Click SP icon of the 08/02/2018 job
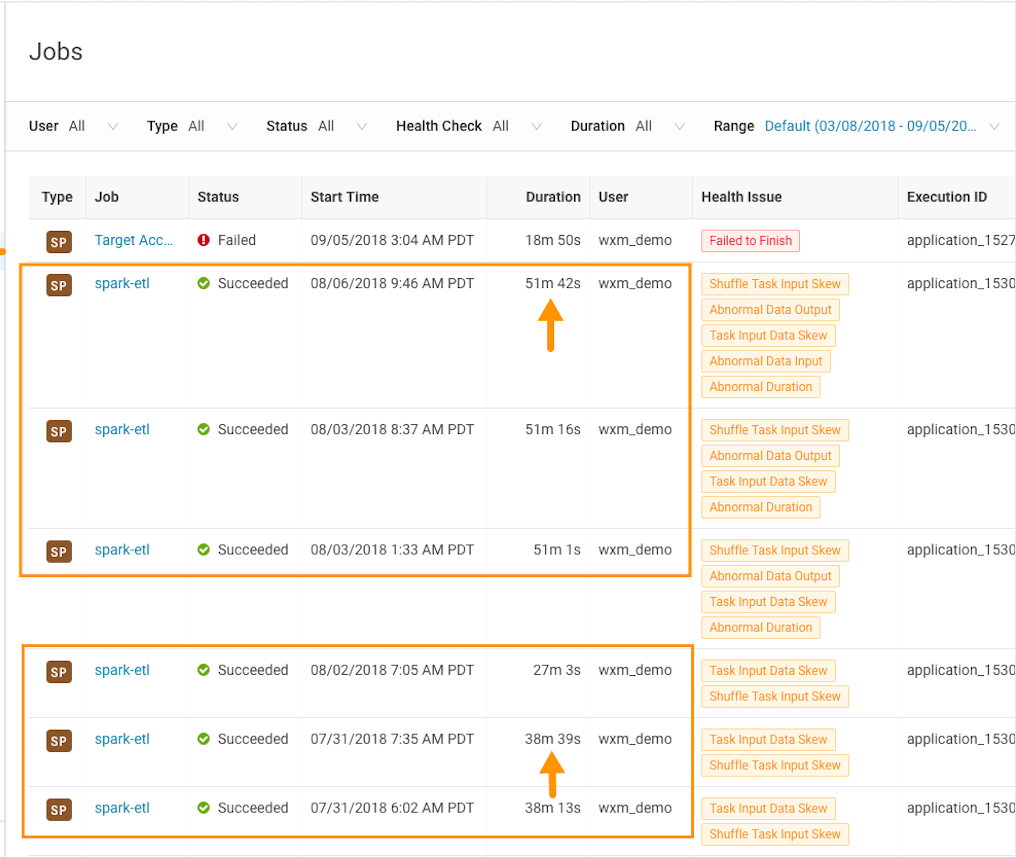1016x857 pixels. (x=58, y=672)
